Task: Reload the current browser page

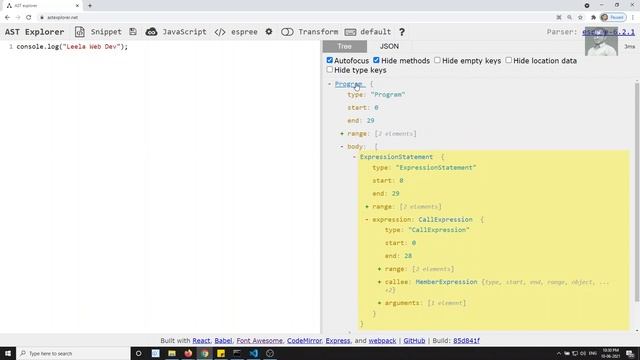Action: [x=29, y=17]
